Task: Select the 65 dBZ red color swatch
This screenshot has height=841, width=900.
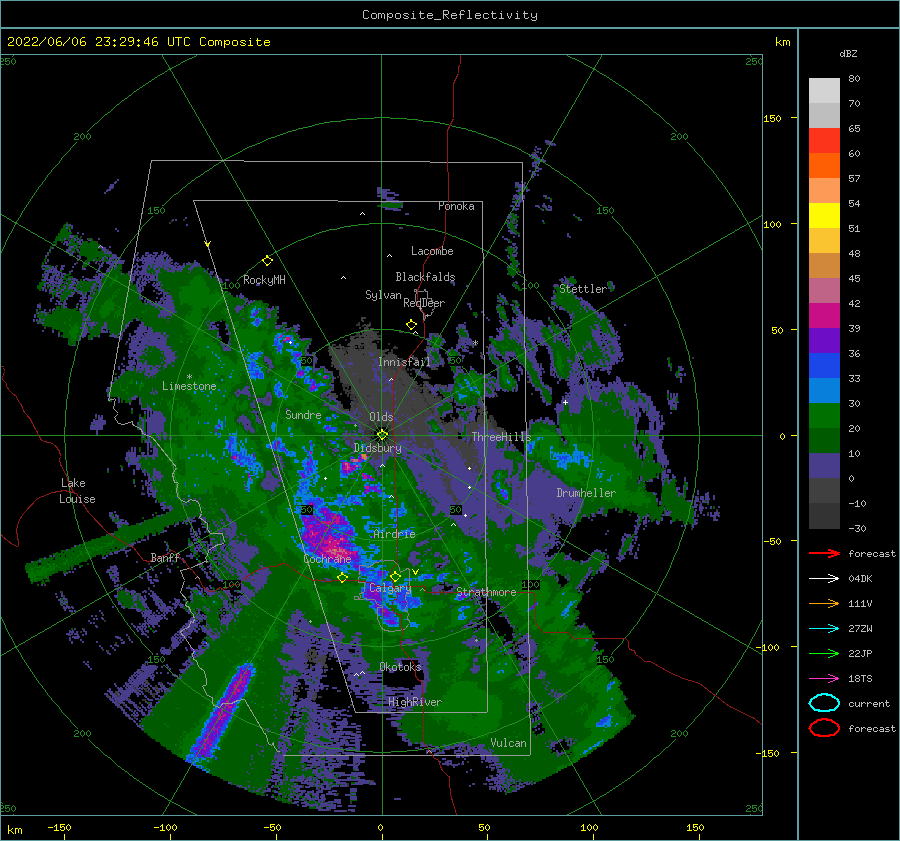Action: coord(824,141)
